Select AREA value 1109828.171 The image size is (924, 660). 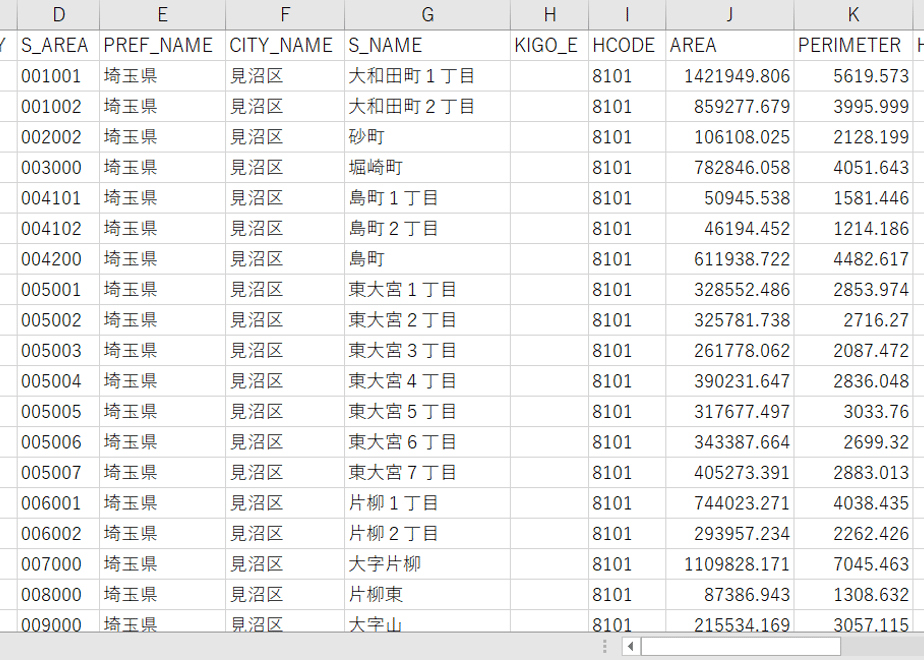(730, 564)
